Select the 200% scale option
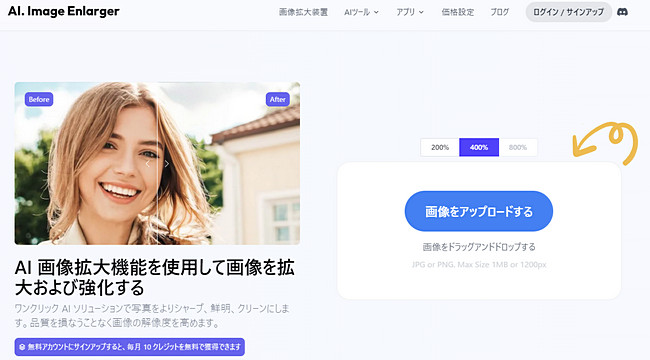650x360 pixels. [440, 147]
